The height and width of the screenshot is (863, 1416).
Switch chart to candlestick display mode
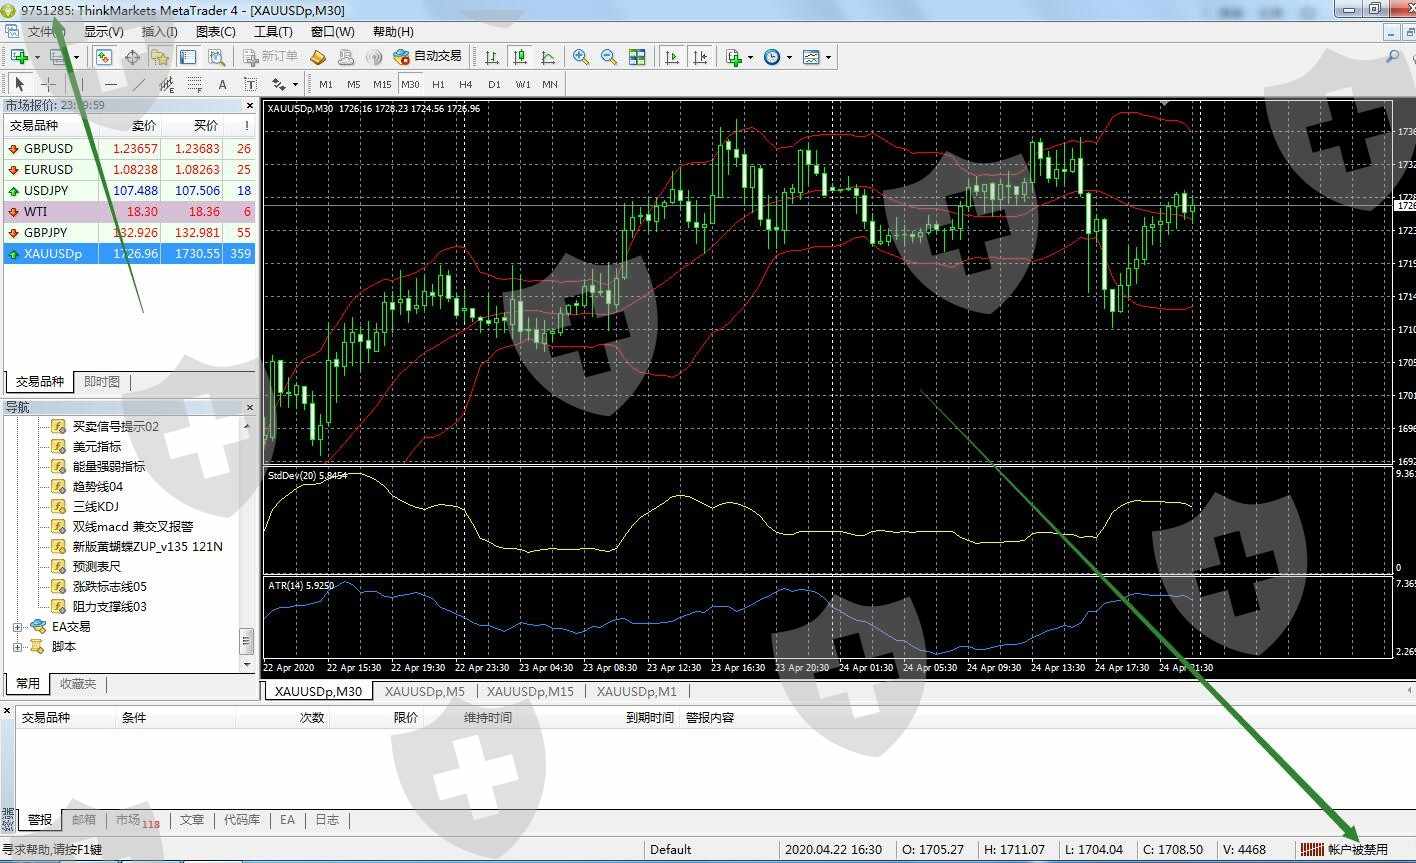(519, 57)
